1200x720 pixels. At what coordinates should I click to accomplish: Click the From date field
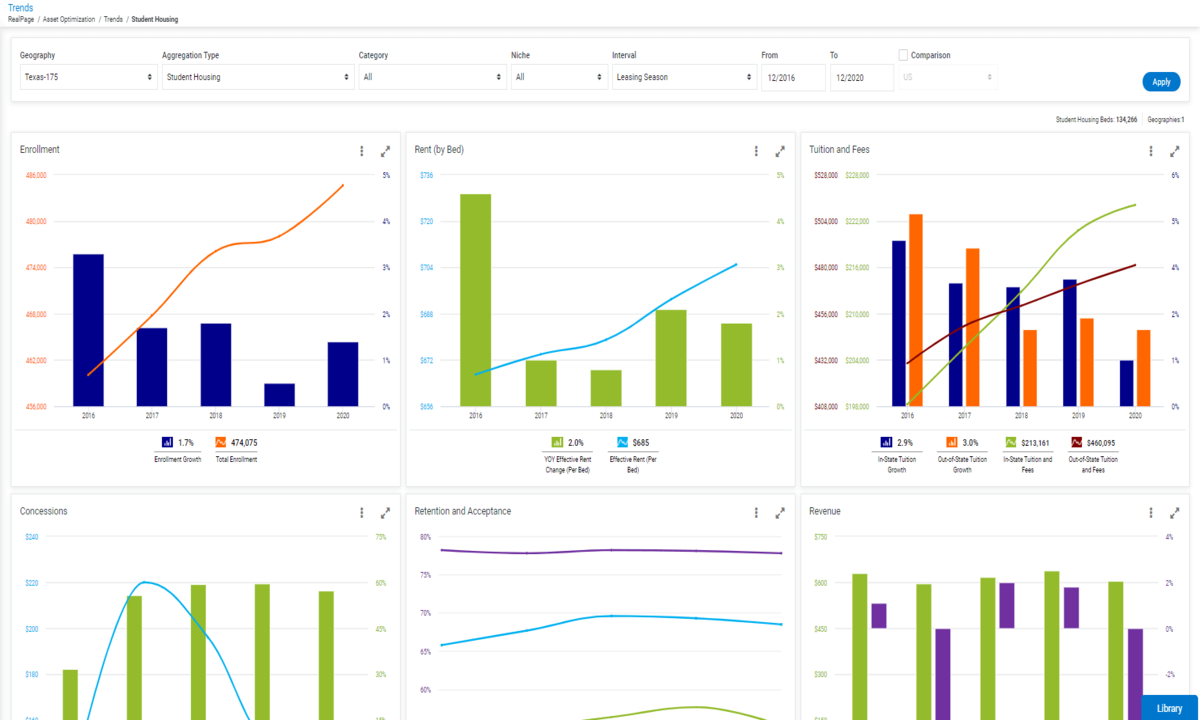tap(793, 77)
